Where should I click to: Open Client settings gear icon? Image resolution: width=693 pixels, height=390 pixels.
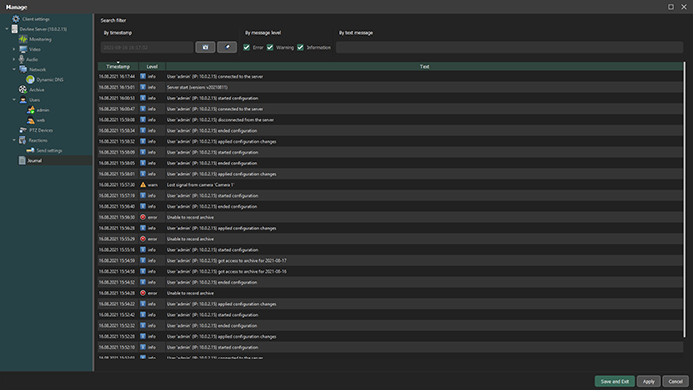pos(16,19)
